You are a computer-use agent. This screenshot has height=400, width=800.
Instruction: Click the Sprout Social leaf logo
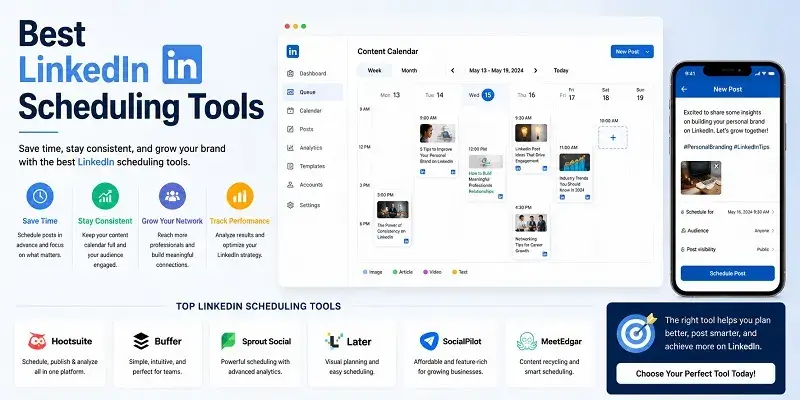click(228, 341)
